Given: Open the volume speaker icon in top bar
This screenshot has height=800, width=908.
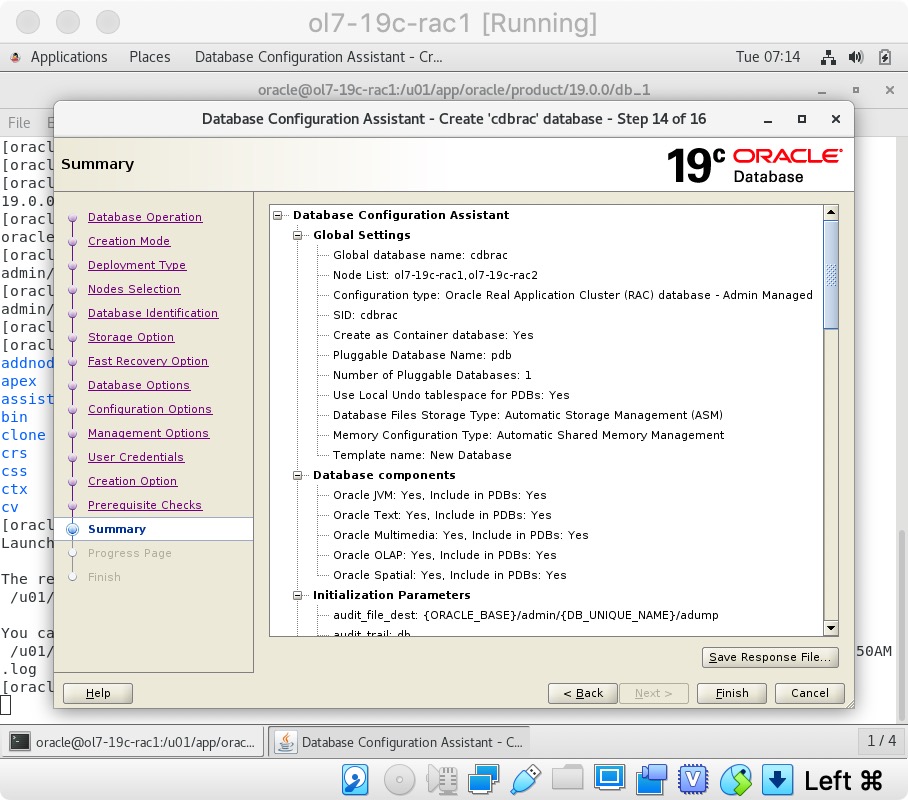Looking at the screenshot, I should point(855,57).
